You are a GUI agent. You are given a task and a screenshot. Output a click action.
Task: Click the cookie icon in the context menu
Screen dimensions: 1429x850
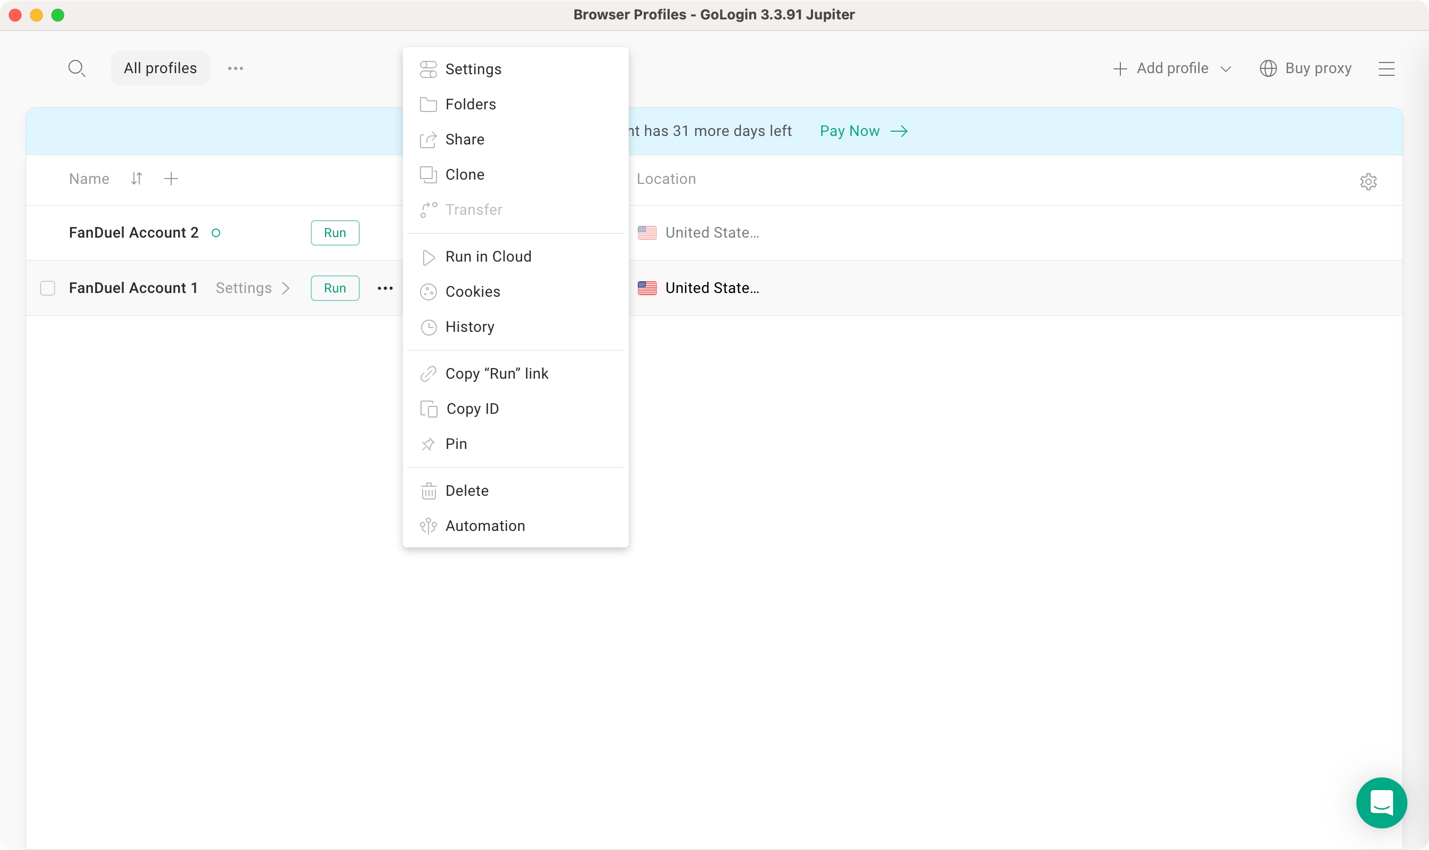(x=428, y=292)
